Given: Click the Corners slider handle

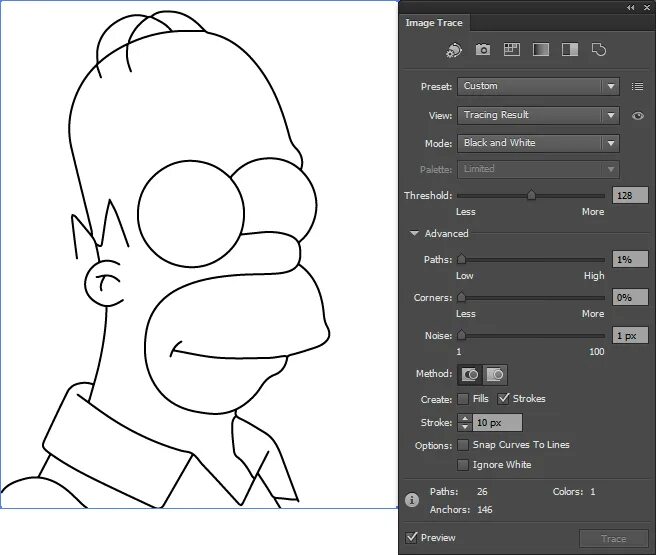Looking at the screenshot, I should click(461, 297).
